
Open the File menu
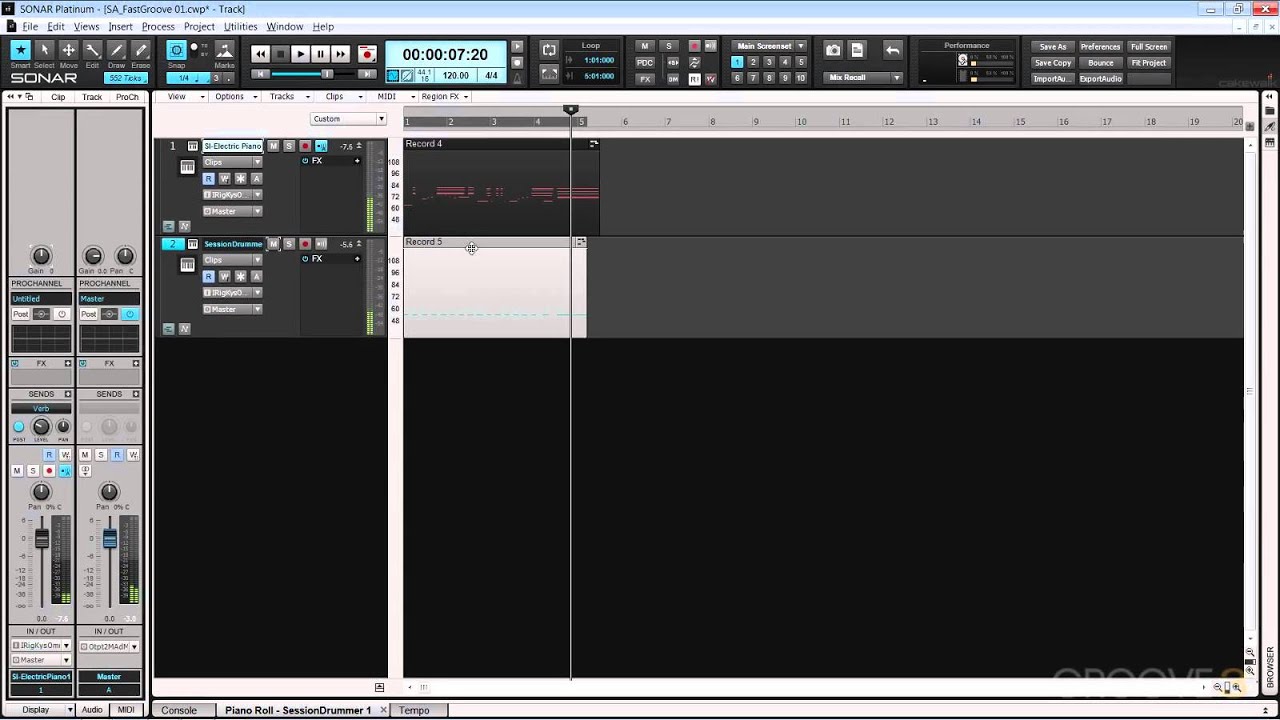tap(29, 26)
